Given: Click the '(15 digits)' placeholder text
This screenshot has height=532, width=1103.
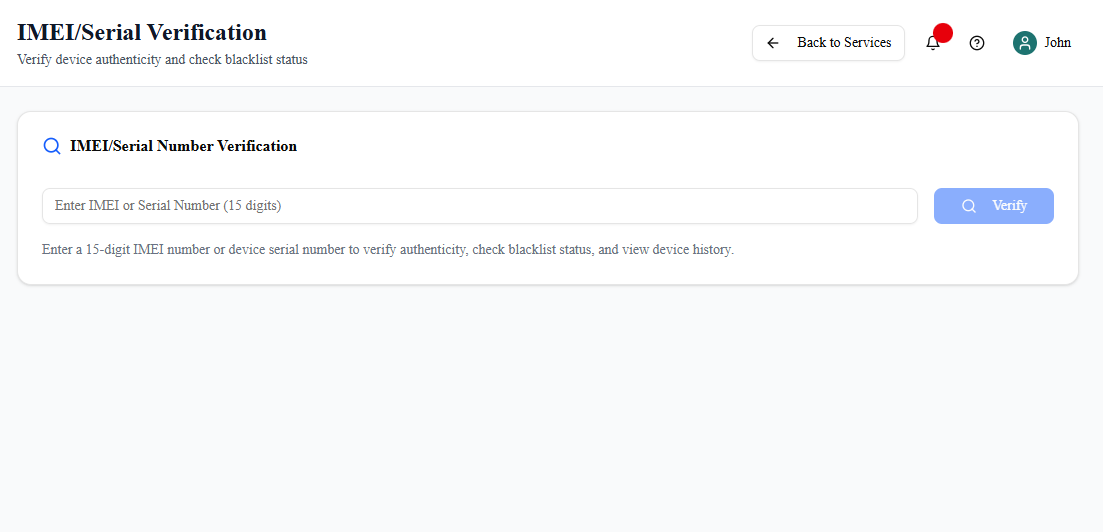Looking at the screenshot, I should 252,206.
